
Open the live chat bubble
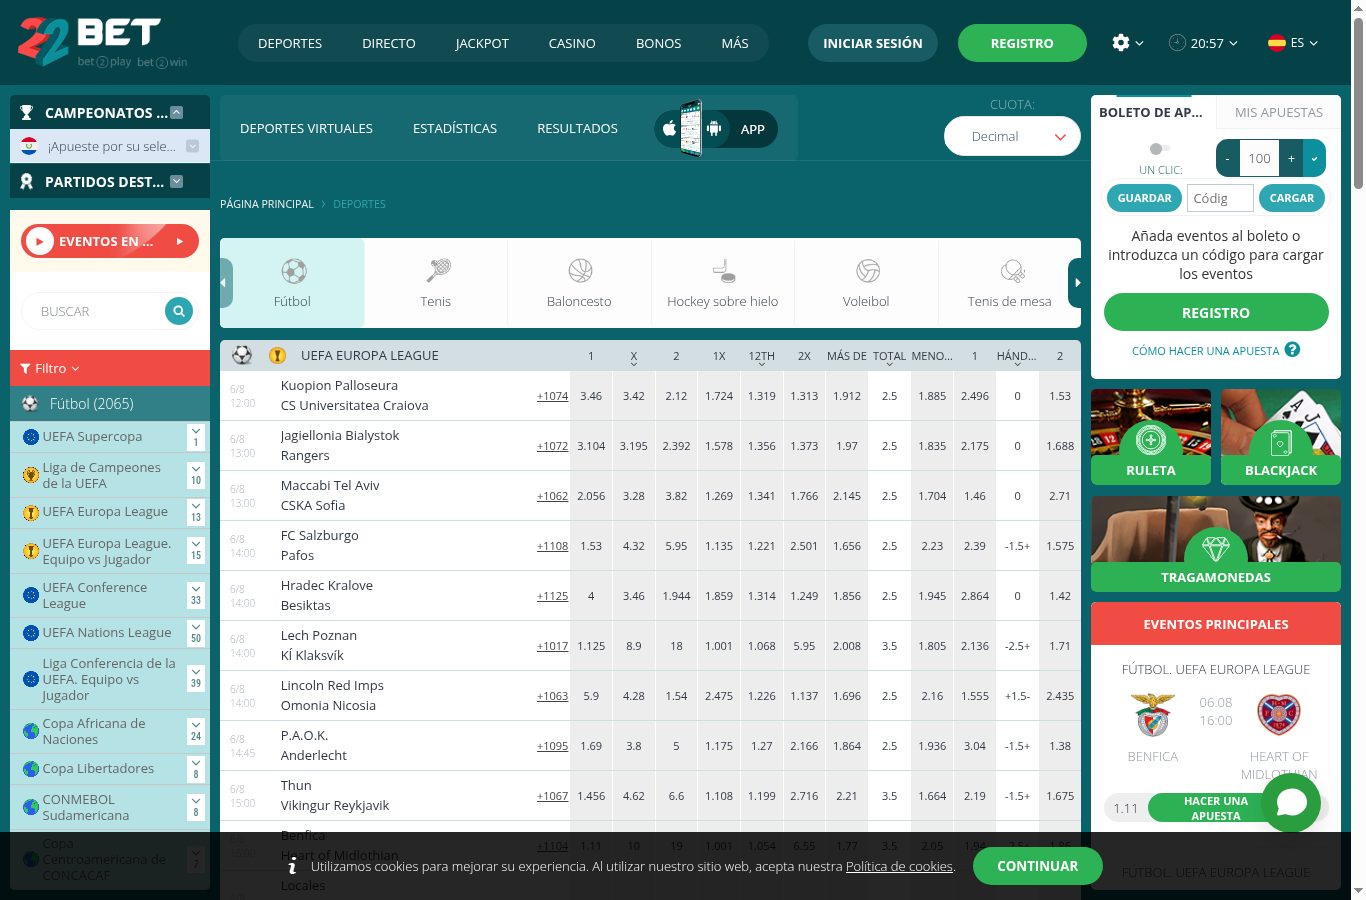point(1291,802)
